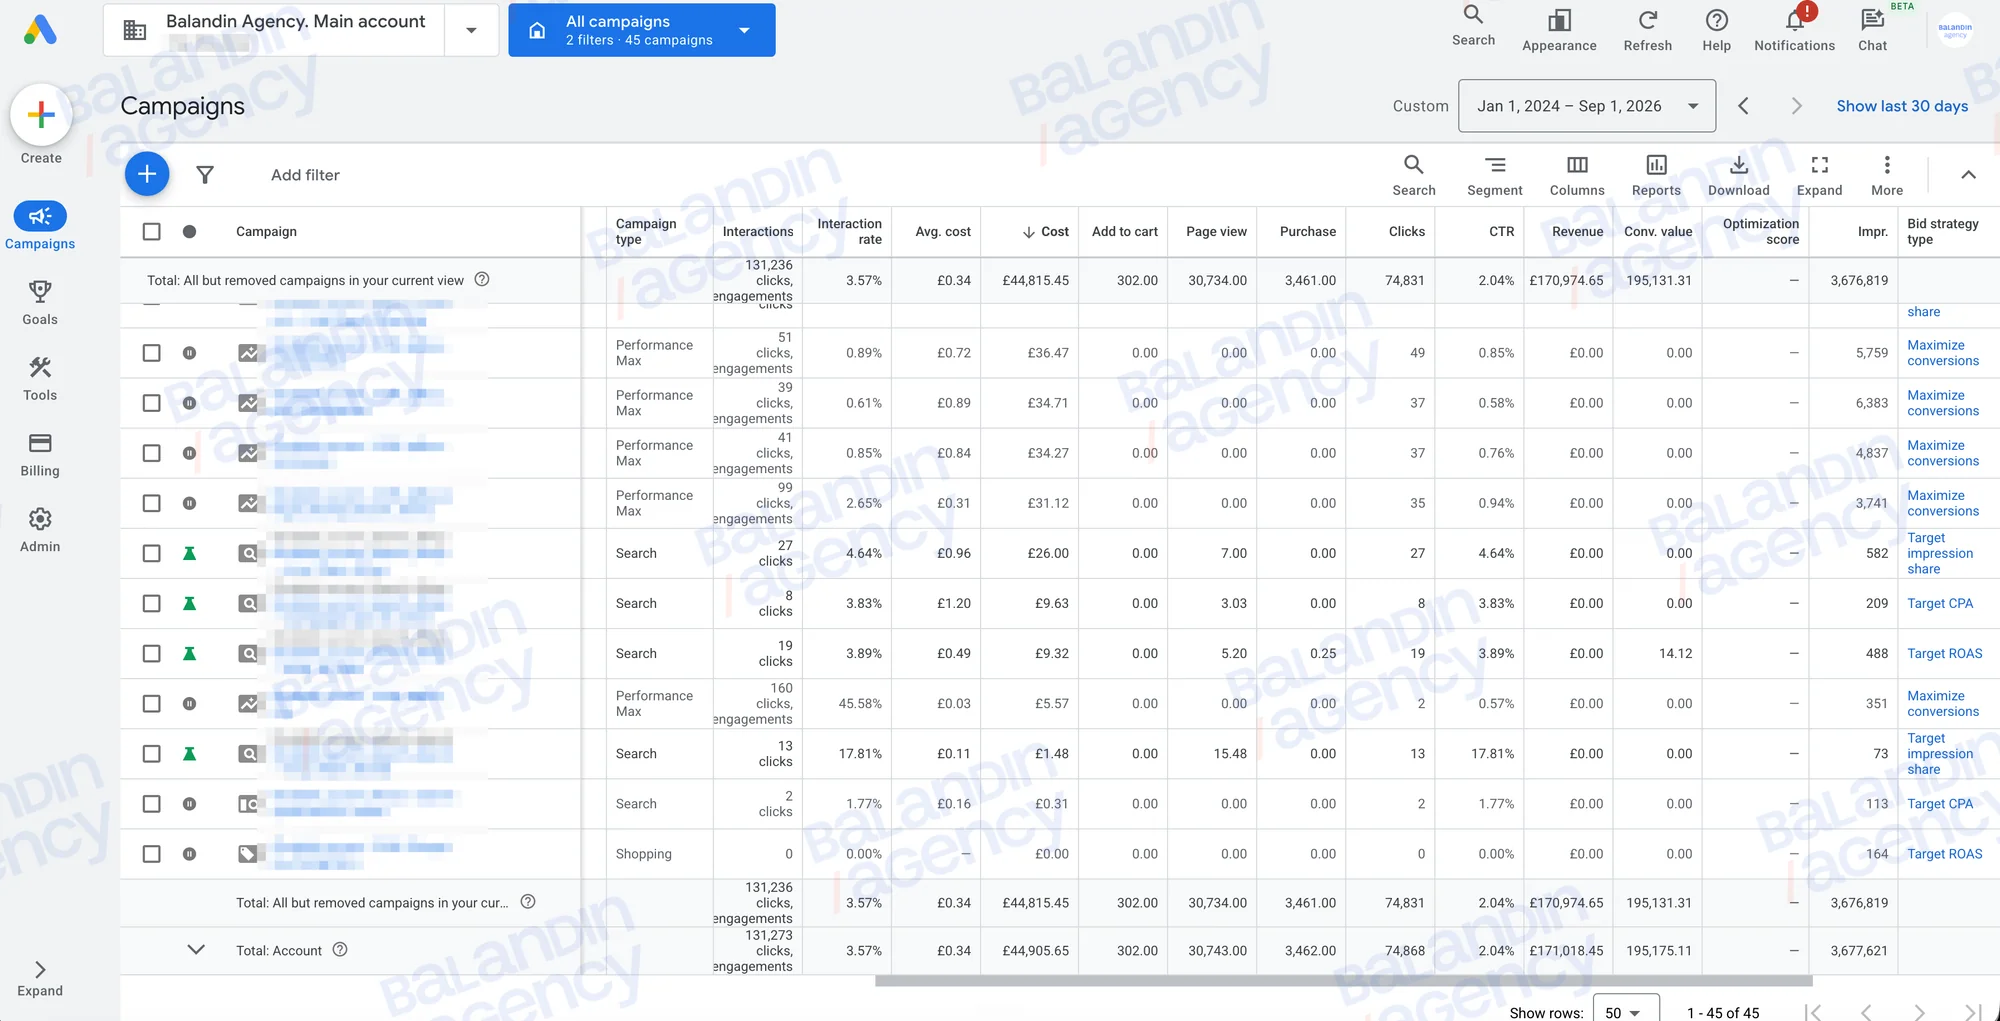This screenshot has width=2000, height=1021.
Task: Open the account selector dropdown arrow
Action: coord(471,30)
